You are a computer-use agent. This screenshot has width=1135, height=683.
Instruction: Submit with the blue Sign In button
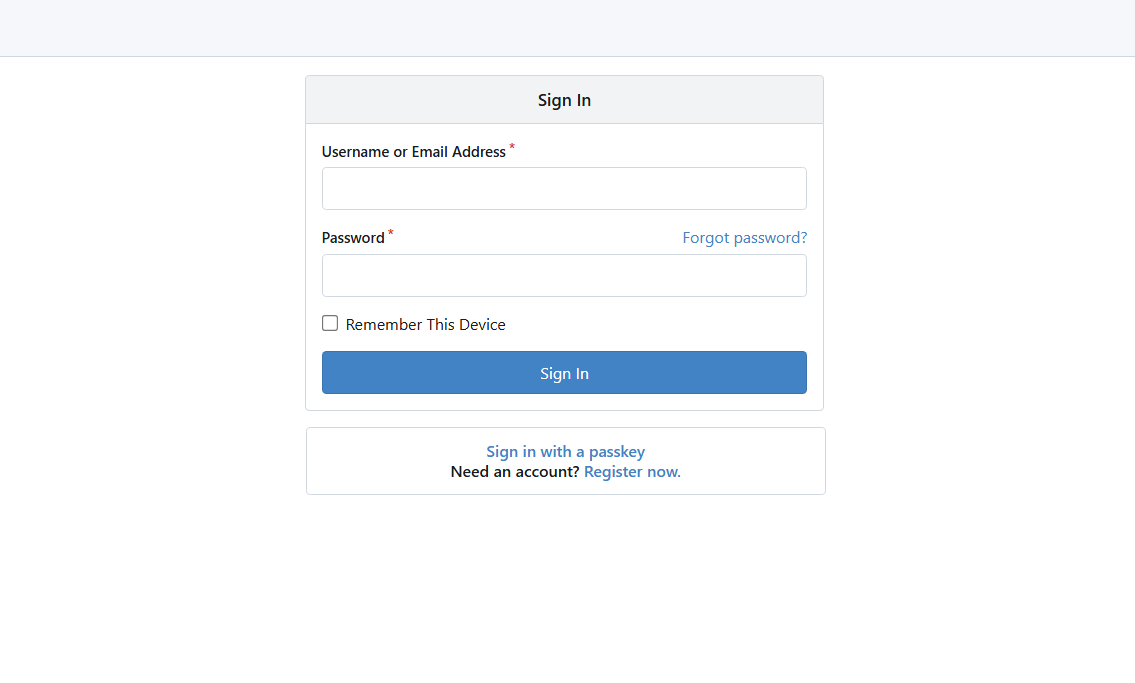564,373
